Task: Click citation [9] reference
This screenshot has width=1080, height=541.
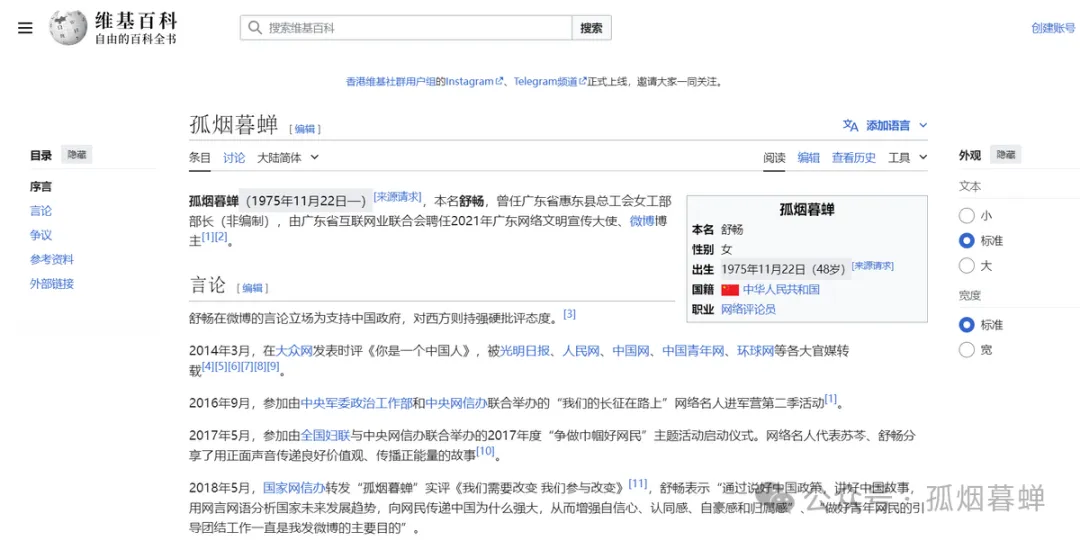Action: 273,367
